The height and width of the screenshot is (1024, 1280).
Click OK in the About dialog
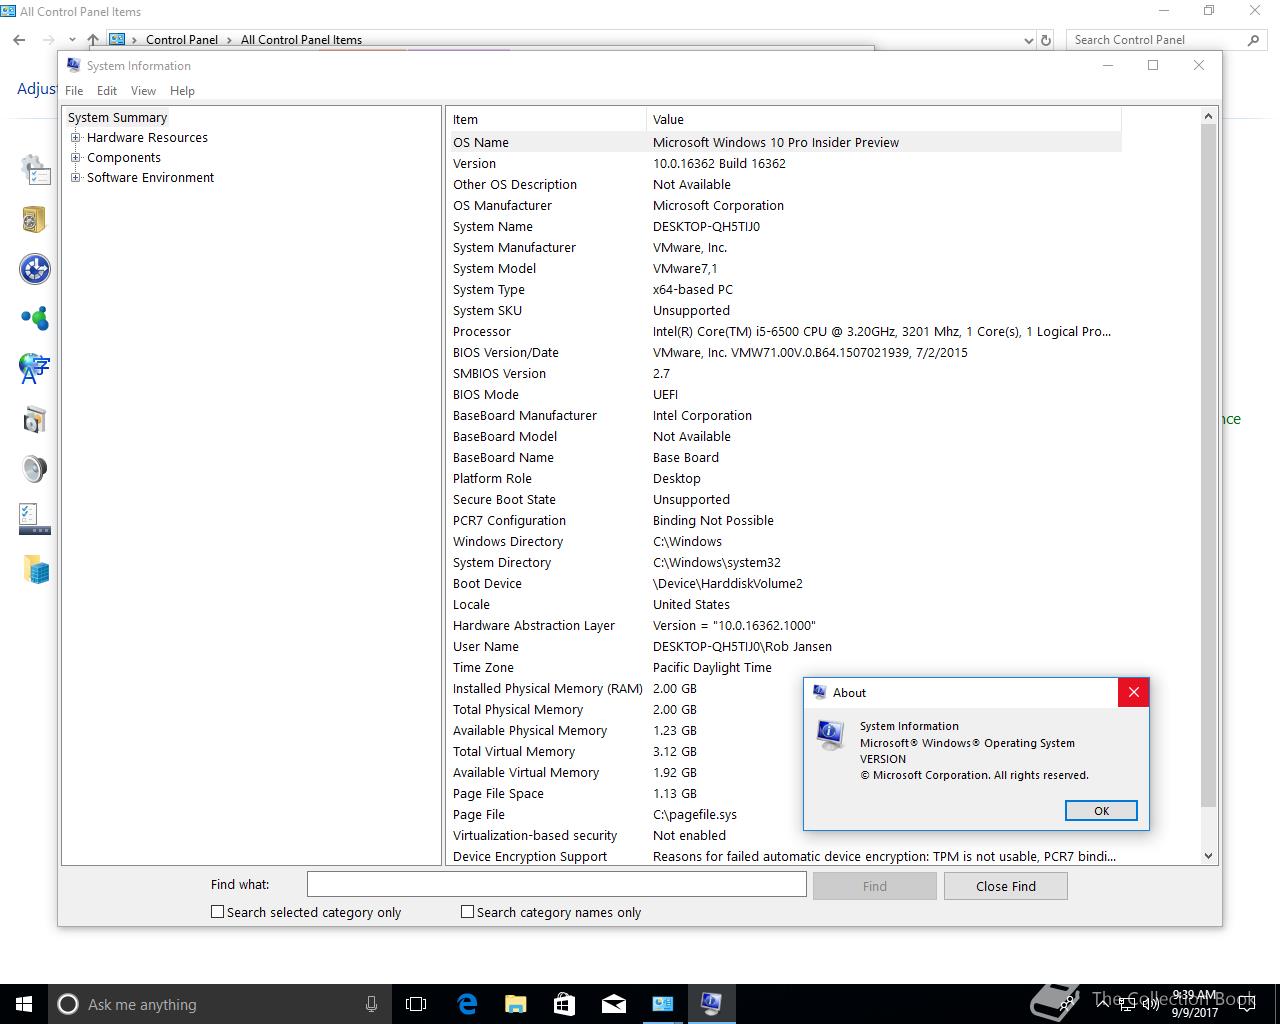tap(1101, 811)
